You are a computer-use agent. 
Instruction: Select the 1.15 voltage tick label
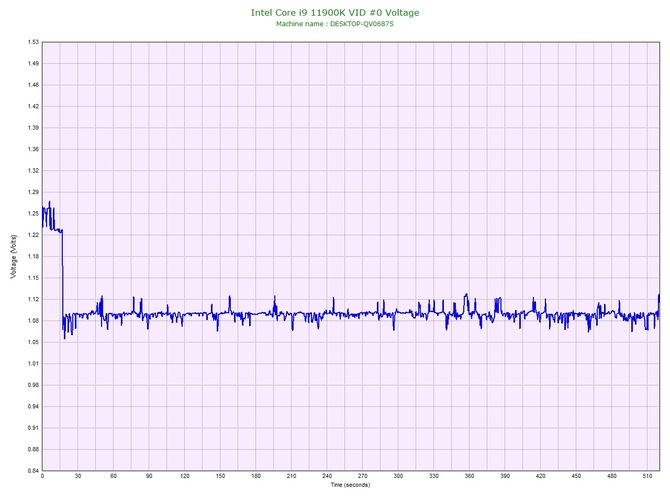tap(33, 278)
